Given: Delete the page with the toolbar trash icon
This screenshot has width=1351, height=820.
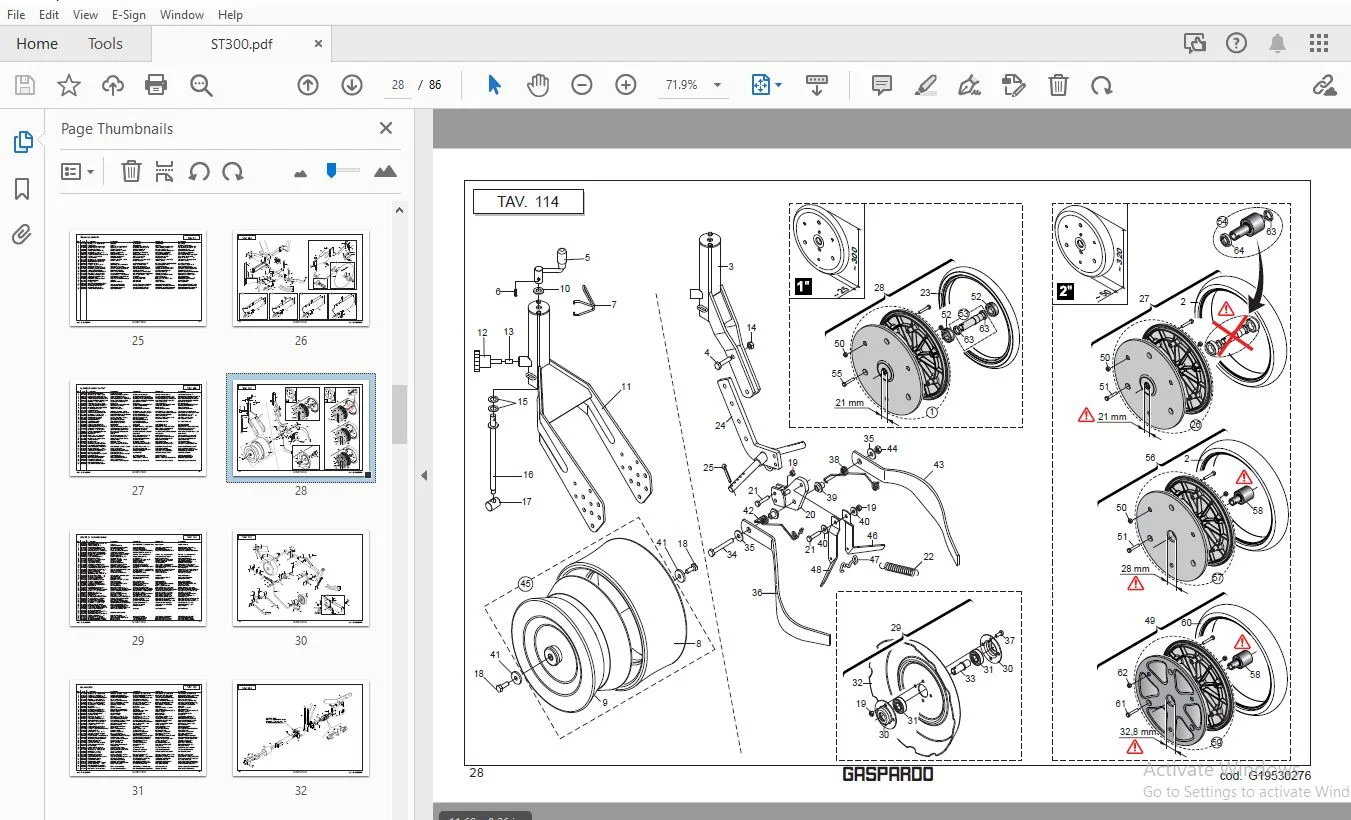Looking at the screenshot, I should pos(1058,85).
